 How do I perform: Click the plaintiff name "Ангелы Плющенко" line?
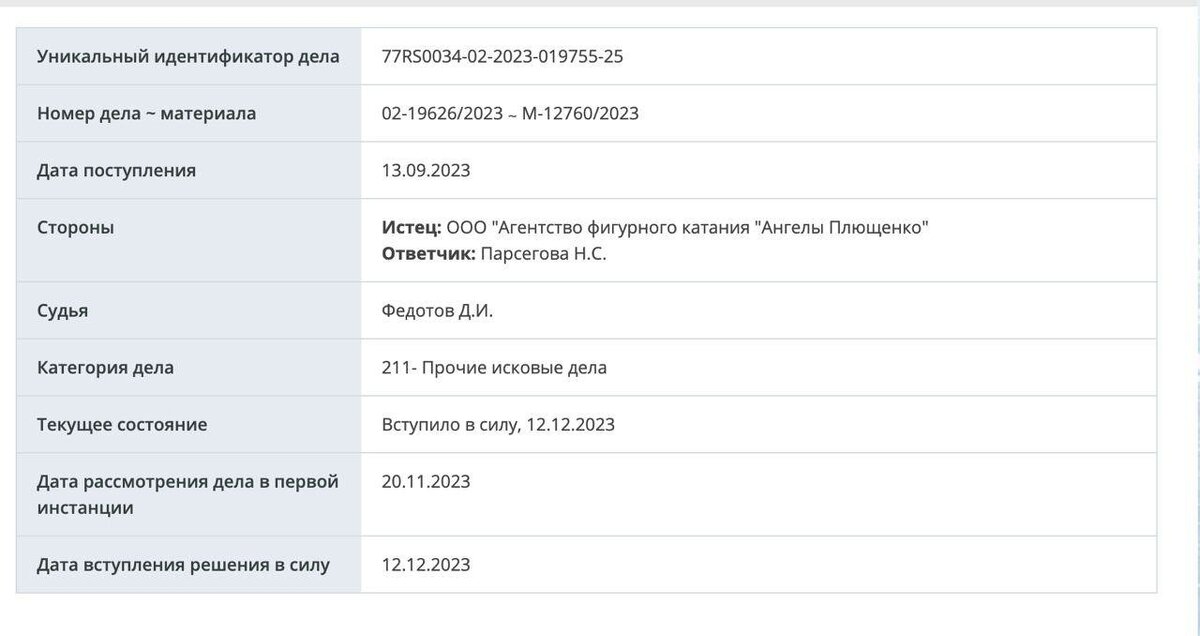(656, 227)
